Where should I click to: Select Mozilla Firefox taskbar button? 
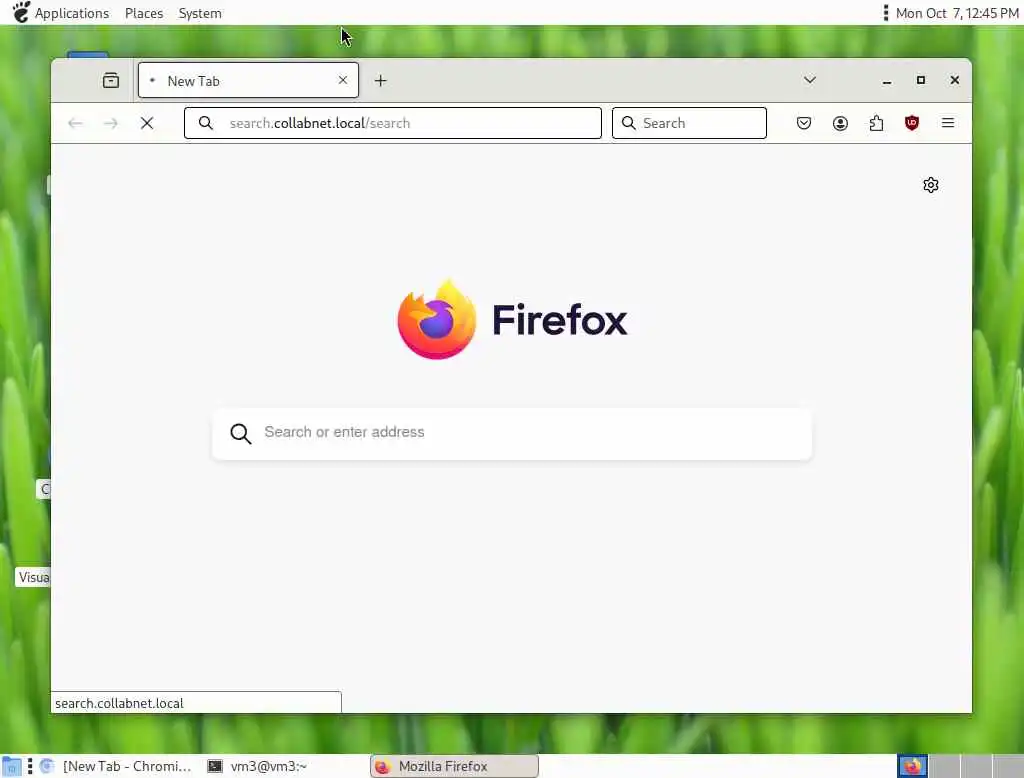pyautogui.click(x=455, y=766)
